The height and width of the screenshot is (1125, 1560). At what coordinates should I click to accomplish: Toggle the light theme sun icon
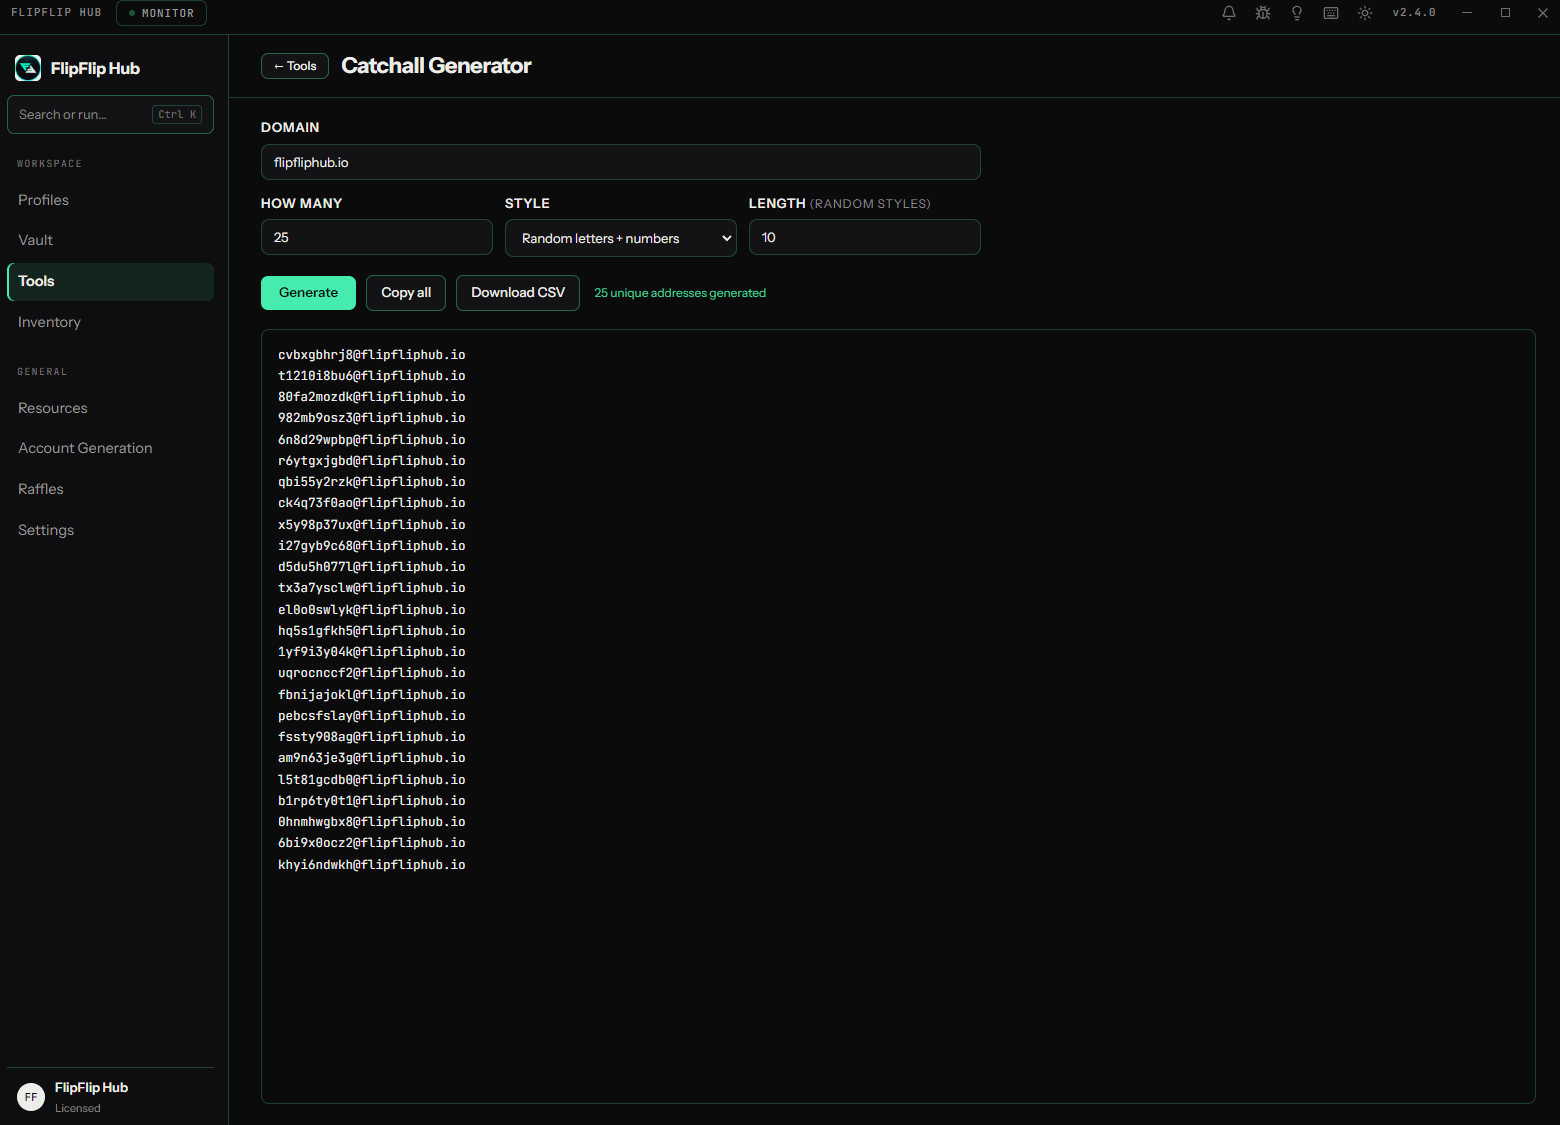1365,13
